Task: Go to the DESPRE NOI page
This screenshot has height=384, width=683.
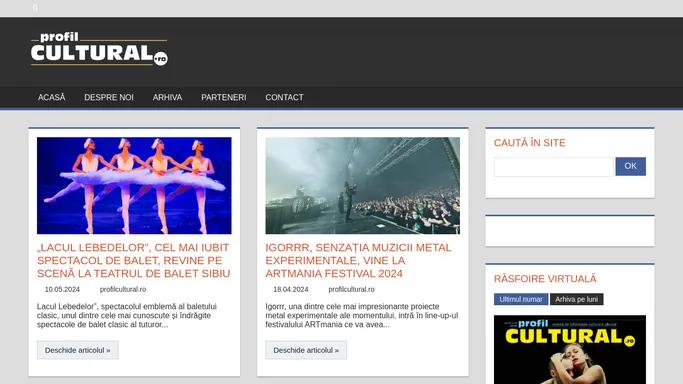Action: pyautogui.click(x=109, y=98)
